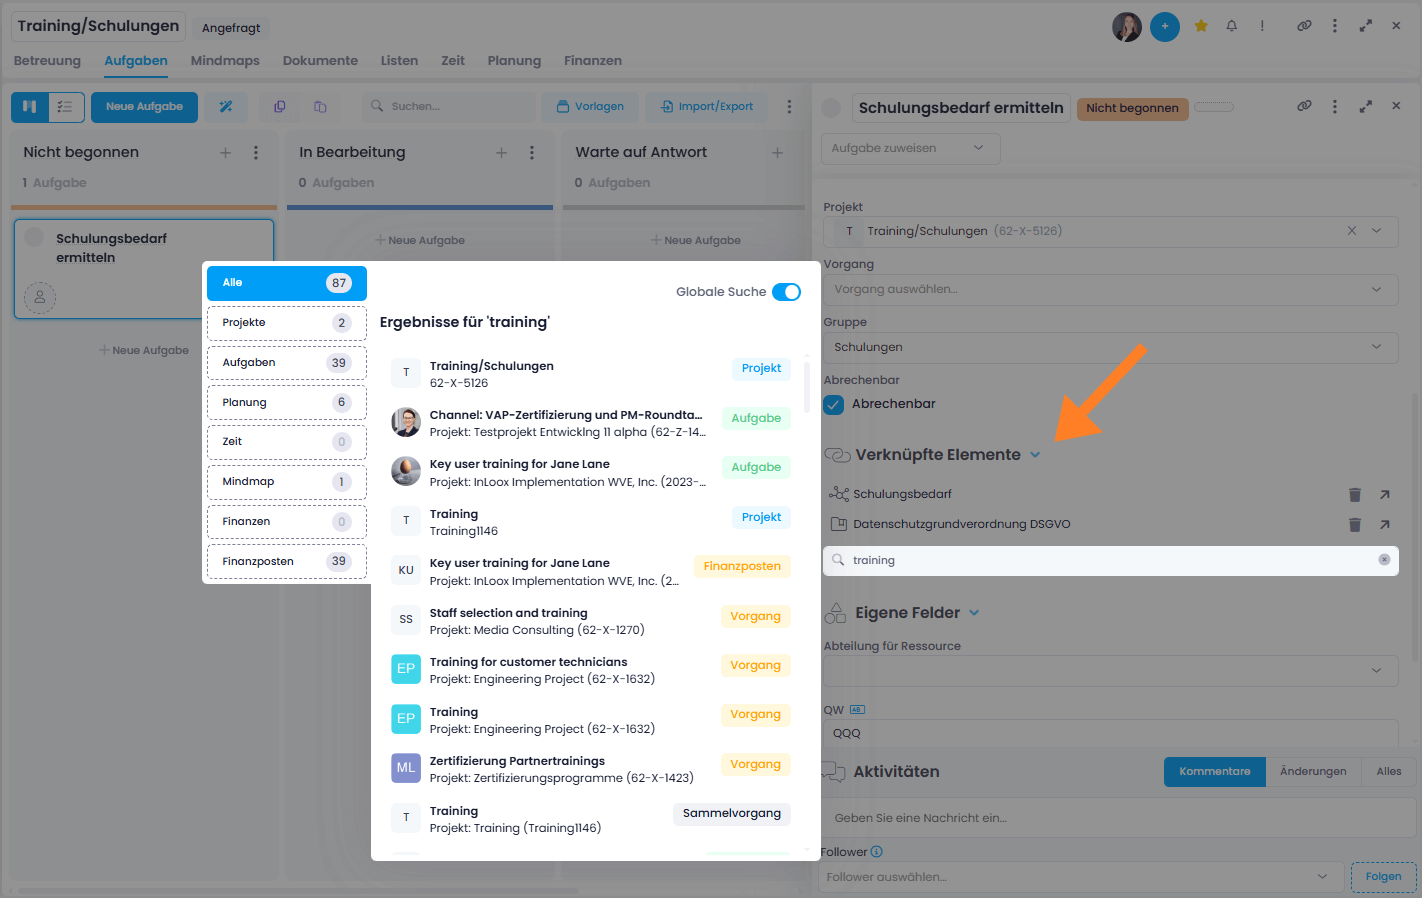This screenshot has height=898, width=1422.
Task: Collapse Verknüpfte Elemente section chevron
Action: [x=1035, y=455]
